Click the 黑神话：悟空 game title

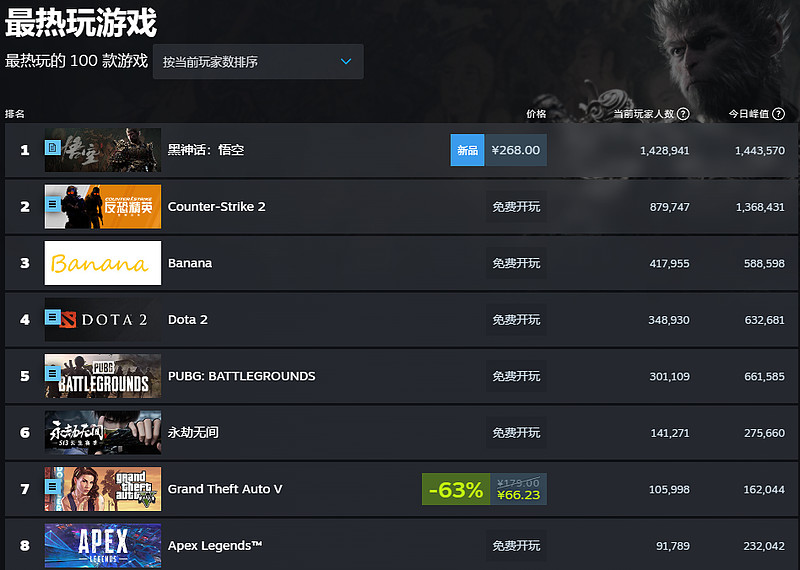(206, 150)
